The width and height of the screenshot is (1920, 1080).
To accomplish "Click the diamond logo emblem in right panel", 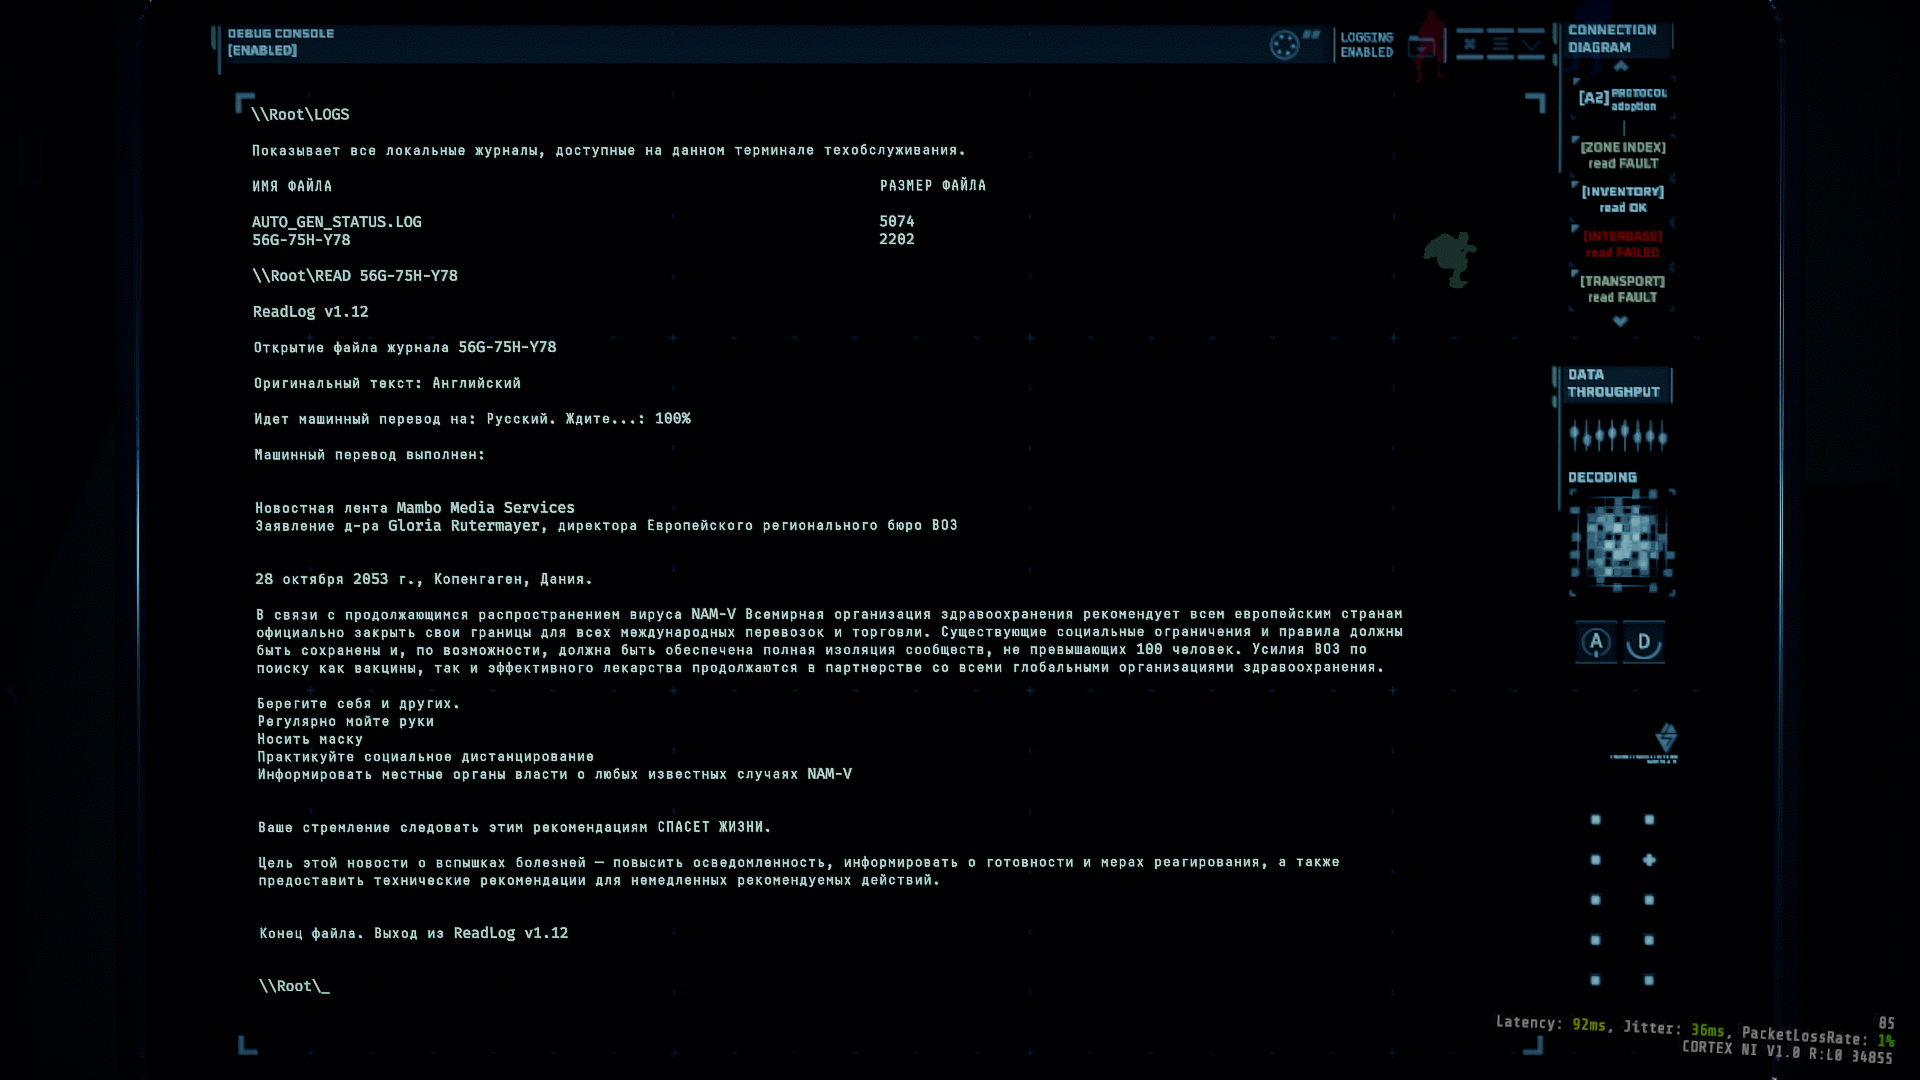I will click(1666, 738).
